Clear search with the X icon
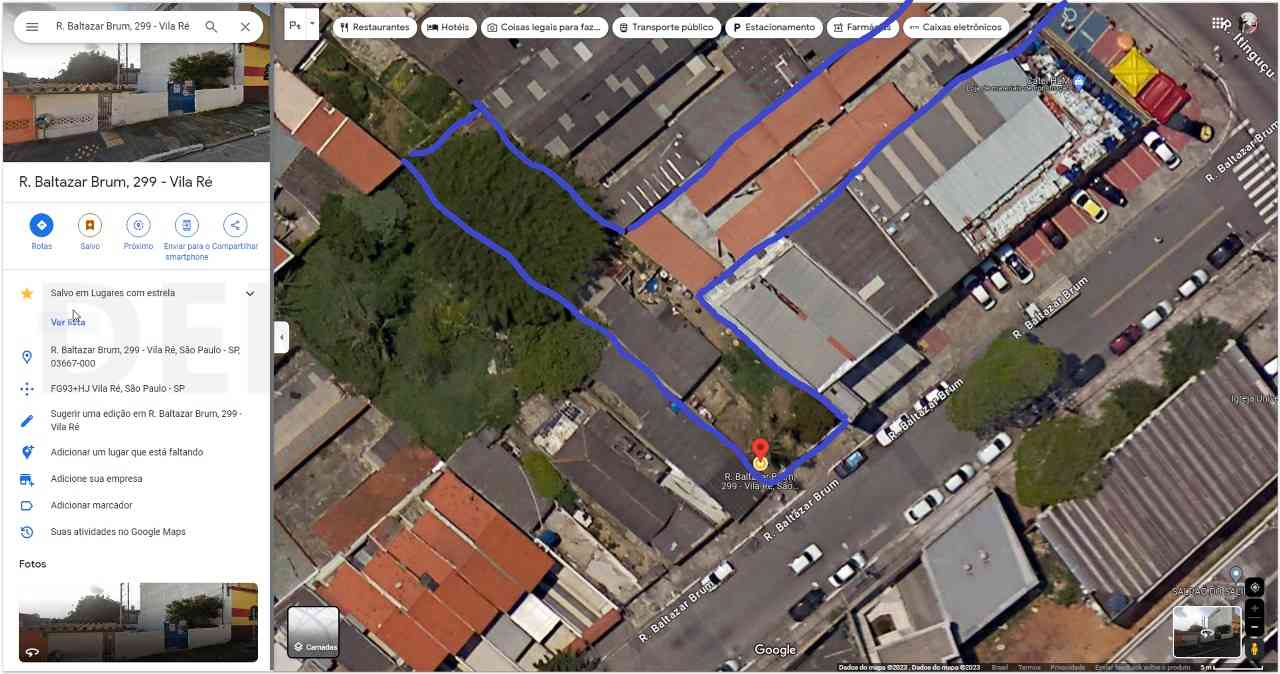1280x674 pixels. tap(245, 27)
